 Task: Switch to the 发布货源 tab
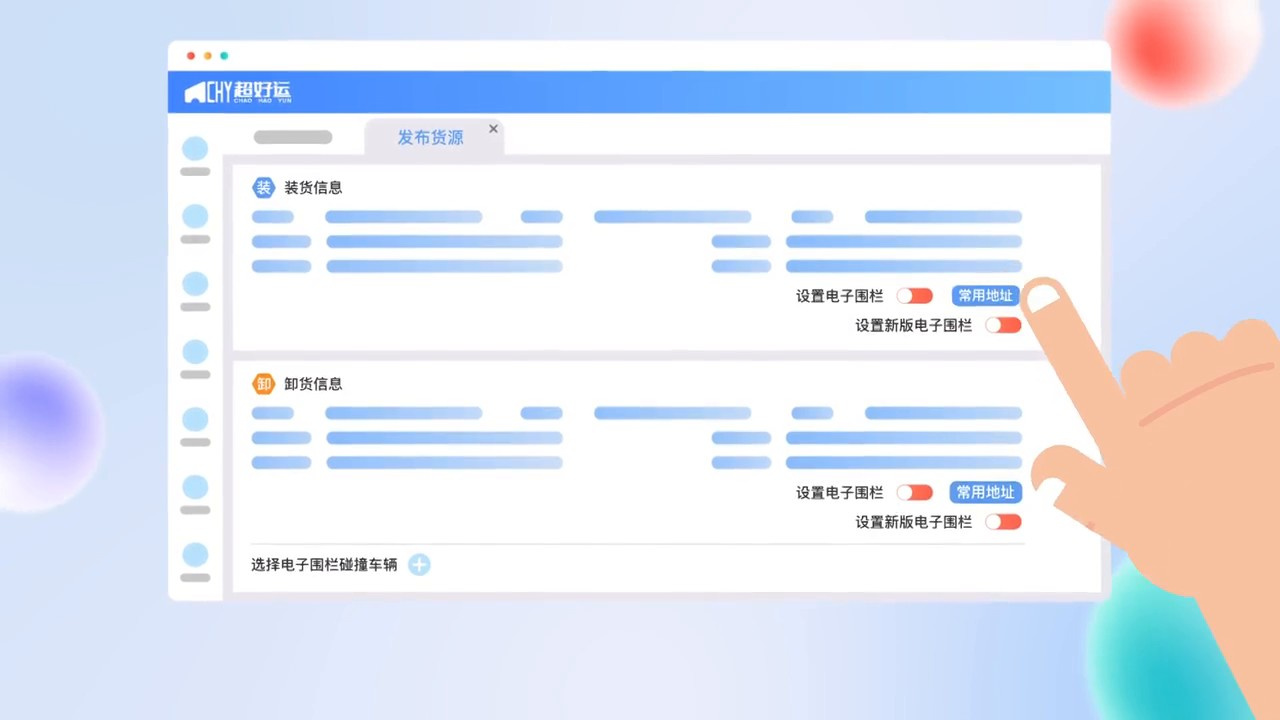coord(430,138)
